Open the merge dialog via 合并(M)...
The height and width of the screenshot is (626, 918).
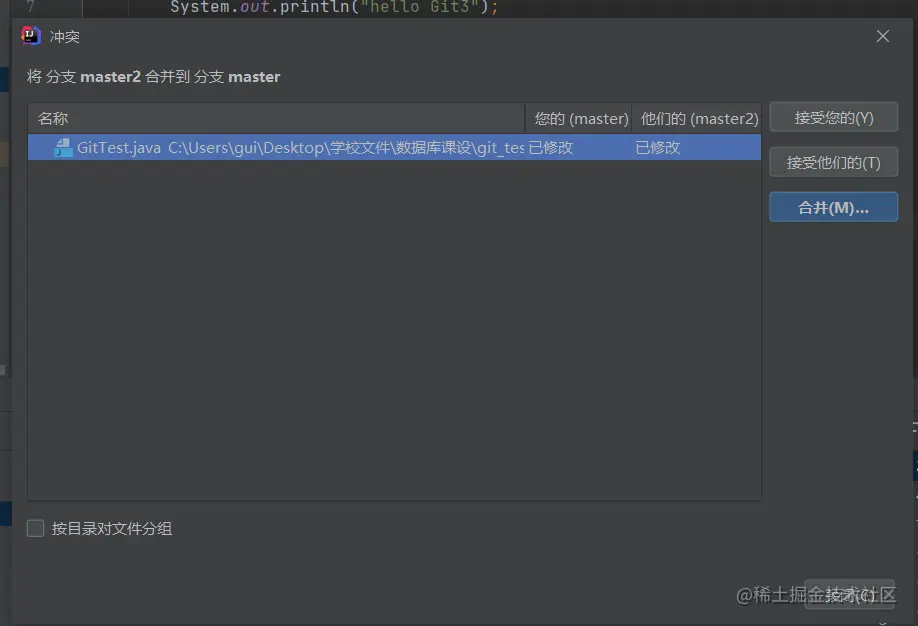pyautogui.click(x=833, y=207)
